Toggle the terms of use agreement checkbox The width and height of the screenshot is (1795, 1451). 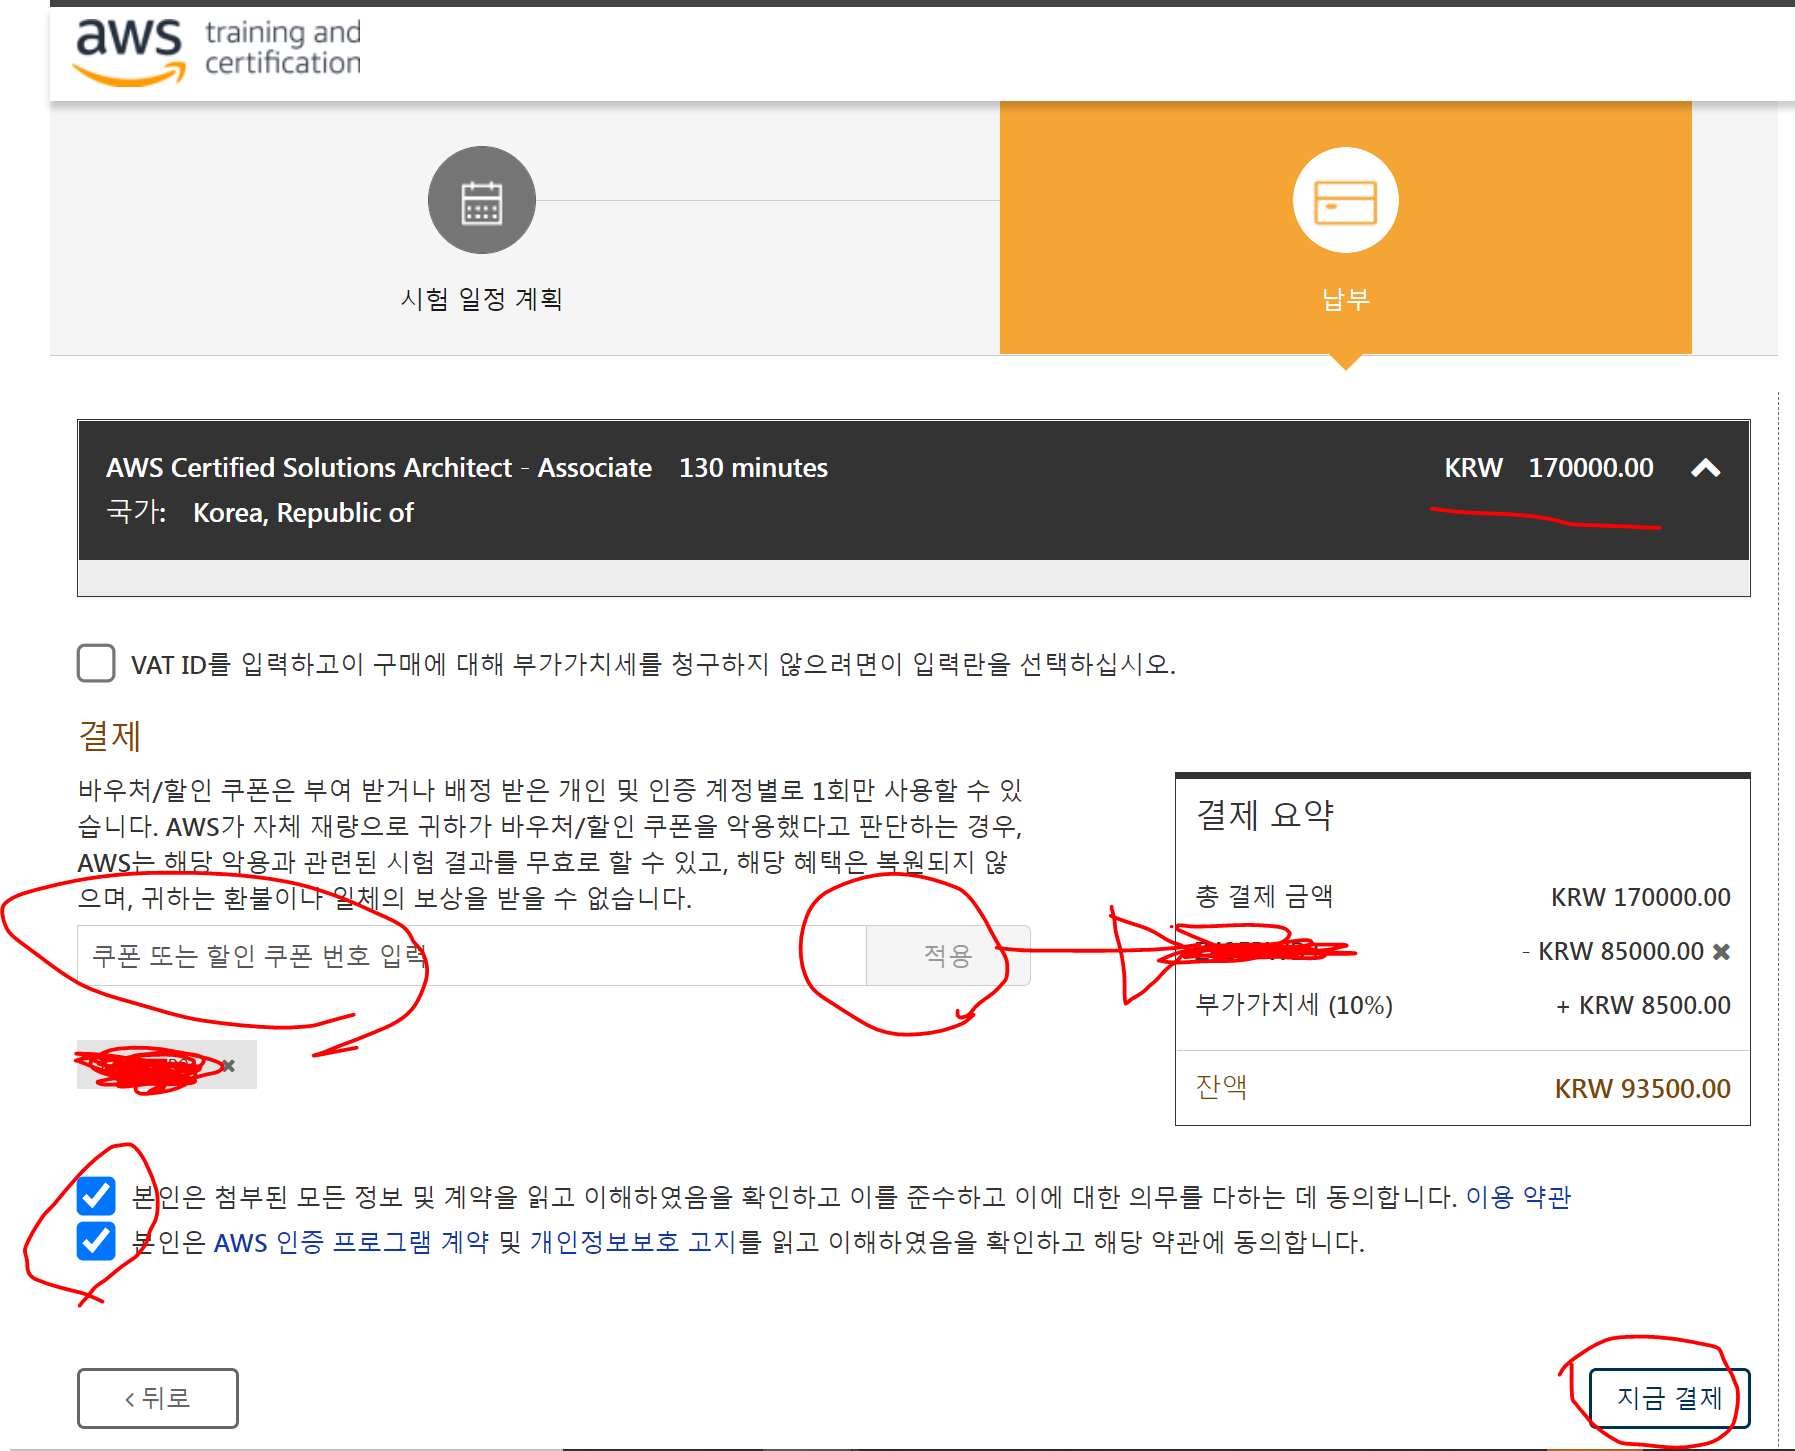tap(96, 1196)
